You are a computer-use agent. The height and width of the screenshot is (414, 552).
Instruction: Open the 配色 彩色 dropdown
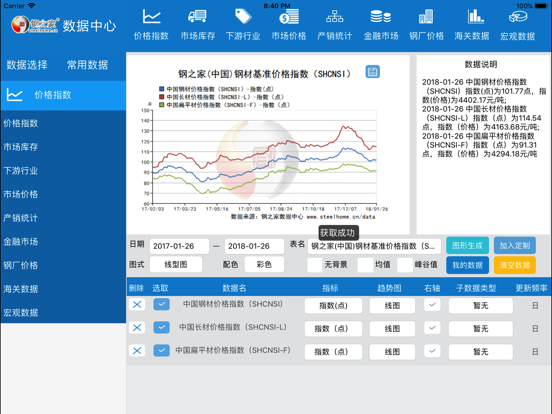[x=264, y=264]
